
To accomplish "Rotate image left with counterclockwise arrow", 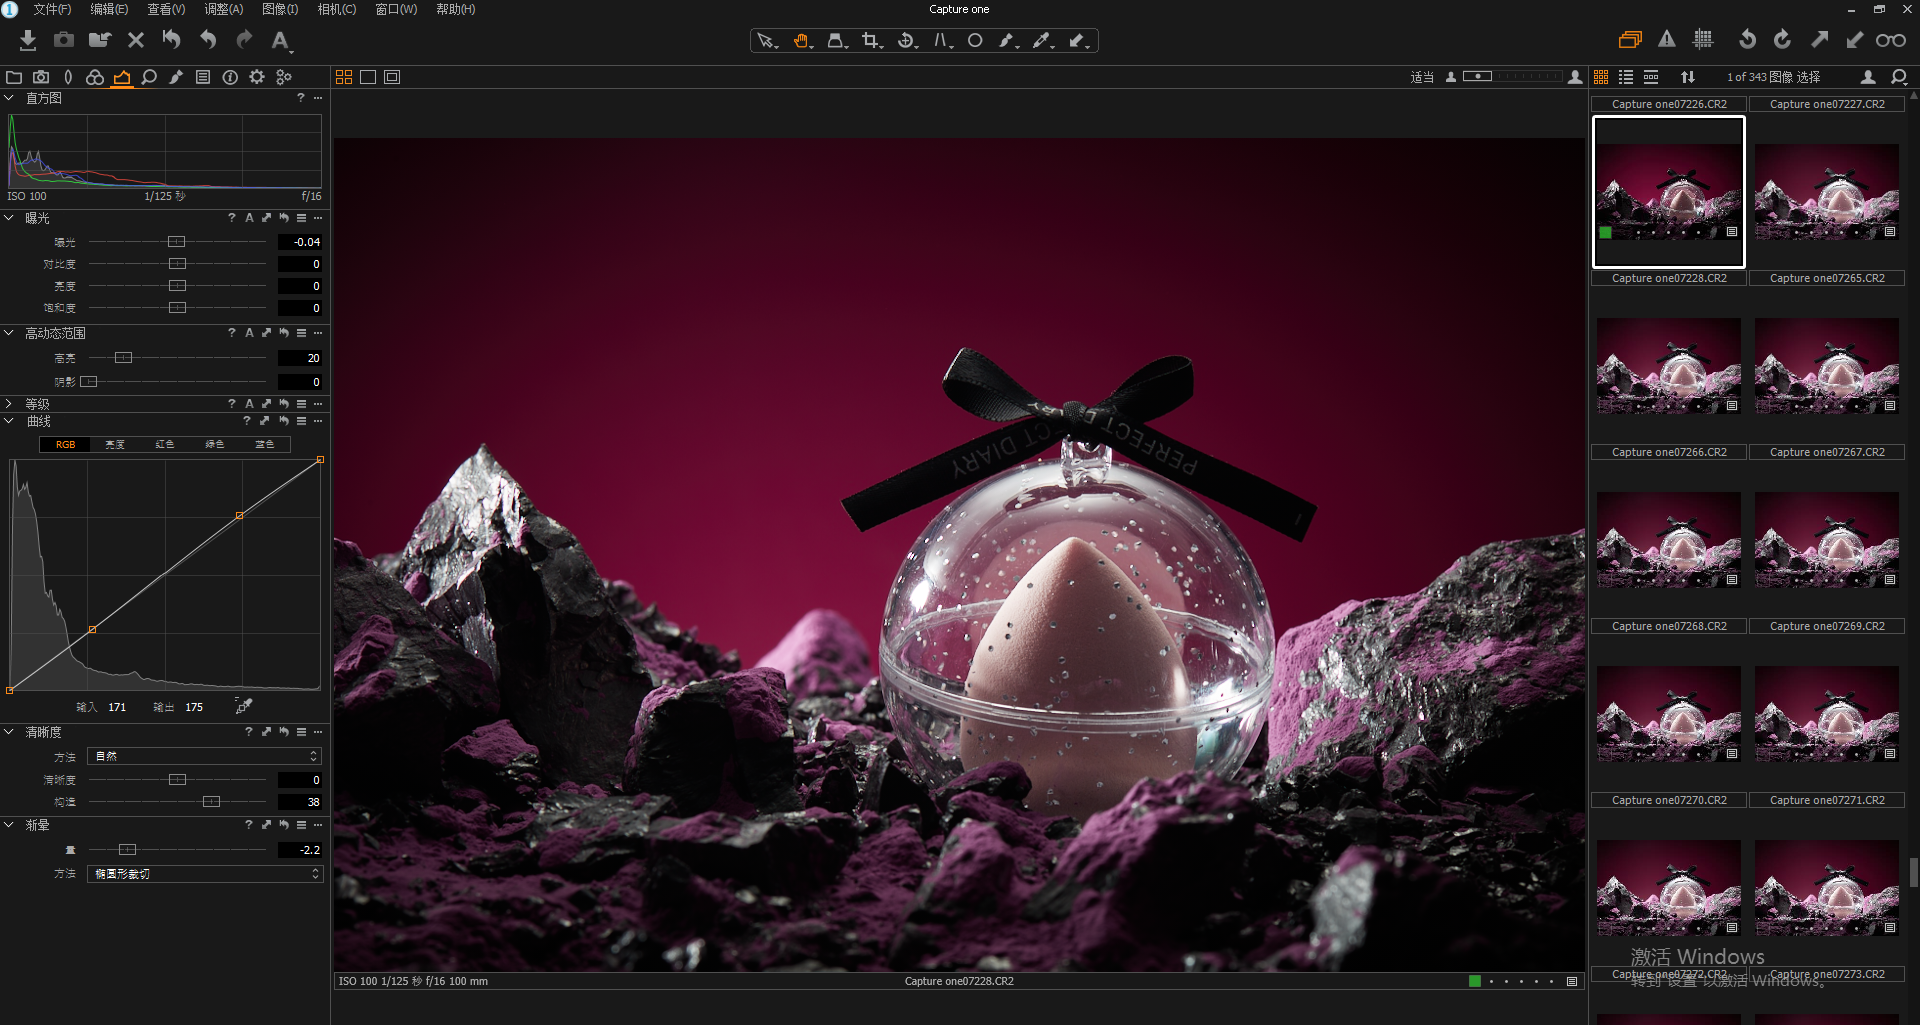I will point(1747,40).
